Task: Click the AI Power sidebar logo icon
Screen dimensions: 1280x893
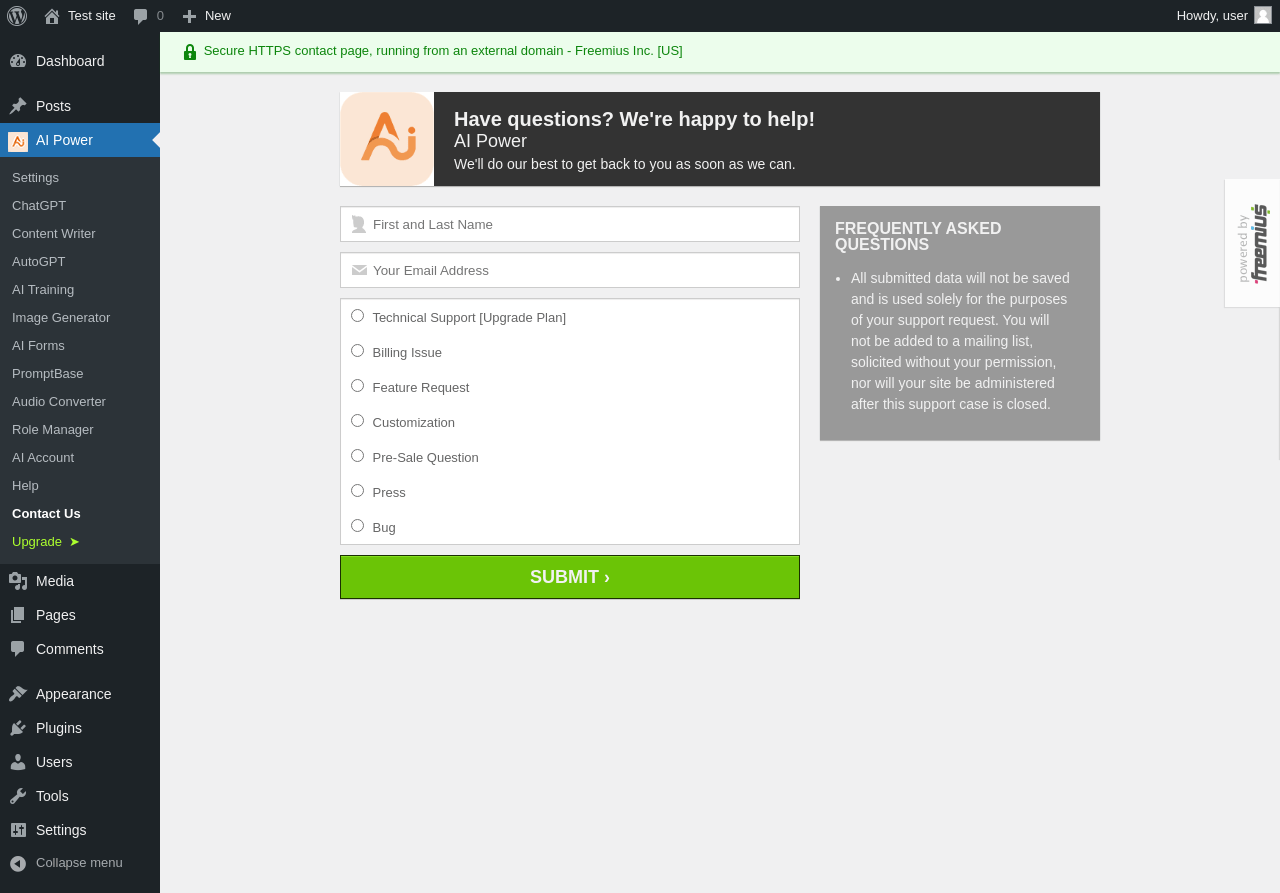Action: 18,141
